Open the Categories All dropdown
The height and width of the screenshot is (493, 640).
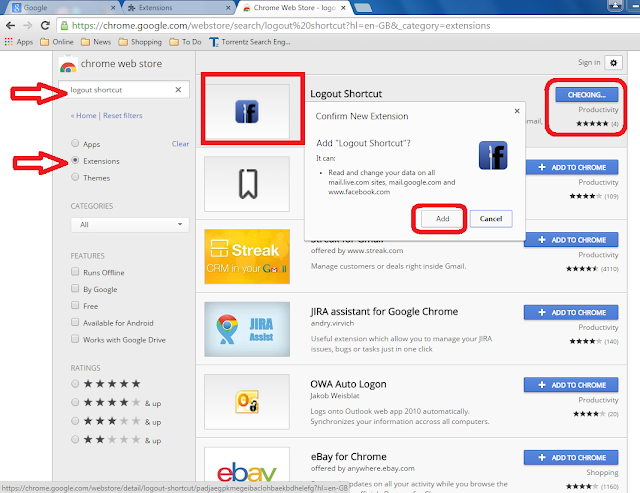(130, 224)
